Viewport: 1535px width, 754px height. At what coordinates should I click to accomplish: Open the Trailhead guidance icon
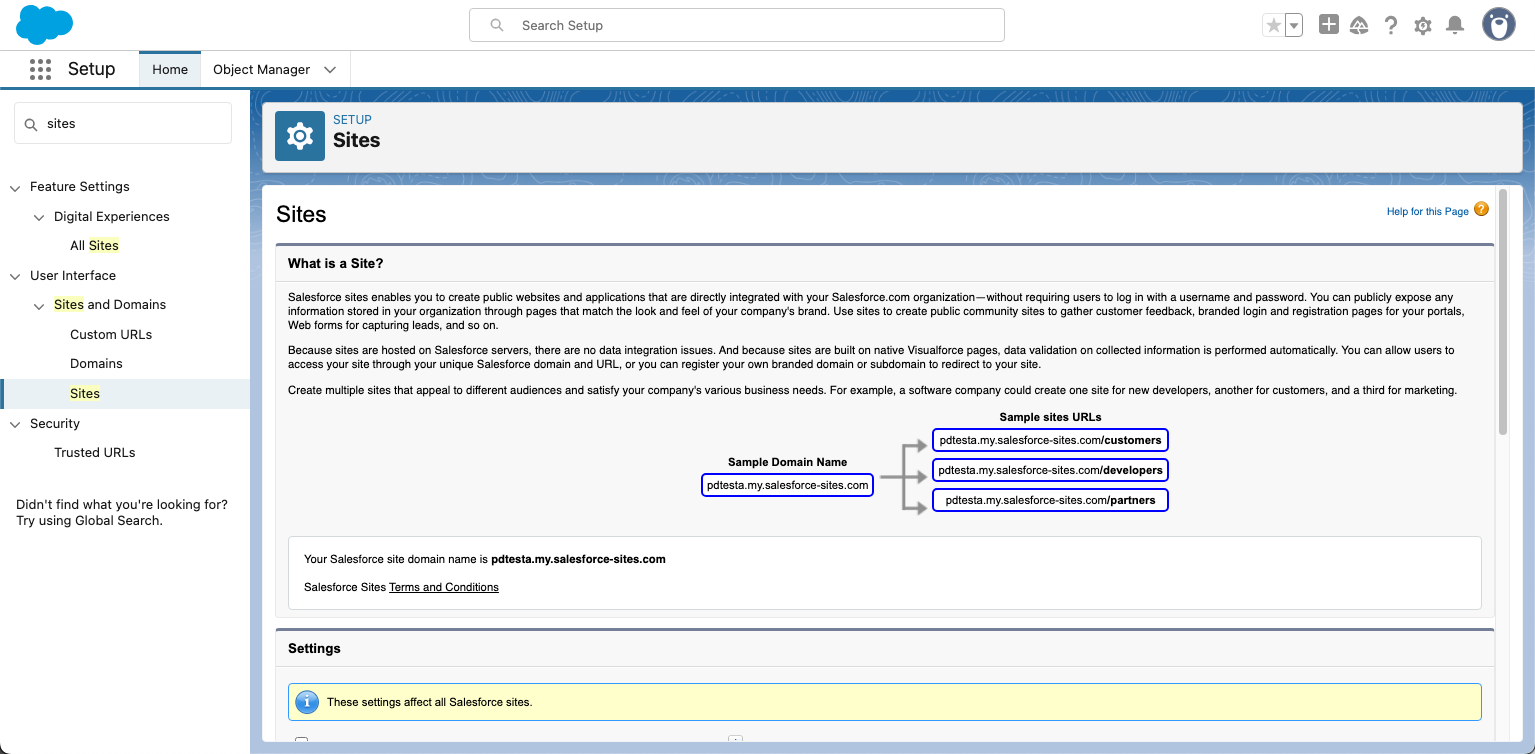pyautogui.click(x=1359, y=26)
